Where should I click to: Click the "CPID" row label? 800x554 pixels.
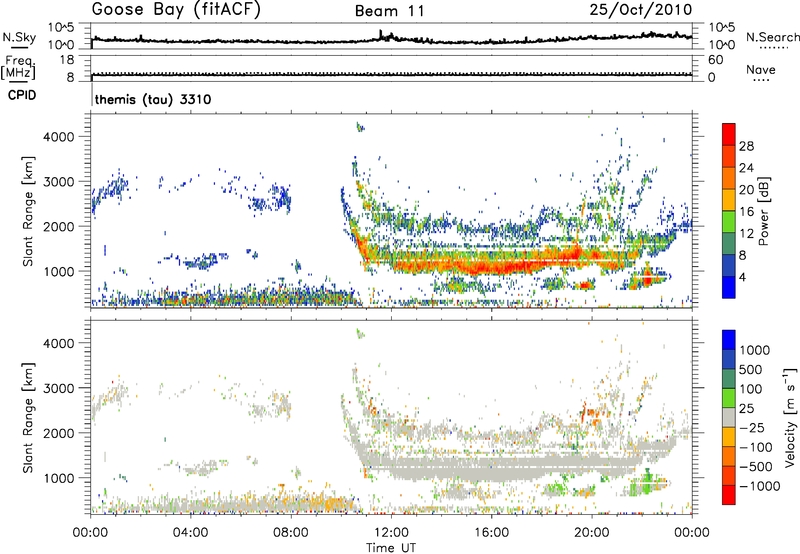pyautogui.click(x=22, y=95)
